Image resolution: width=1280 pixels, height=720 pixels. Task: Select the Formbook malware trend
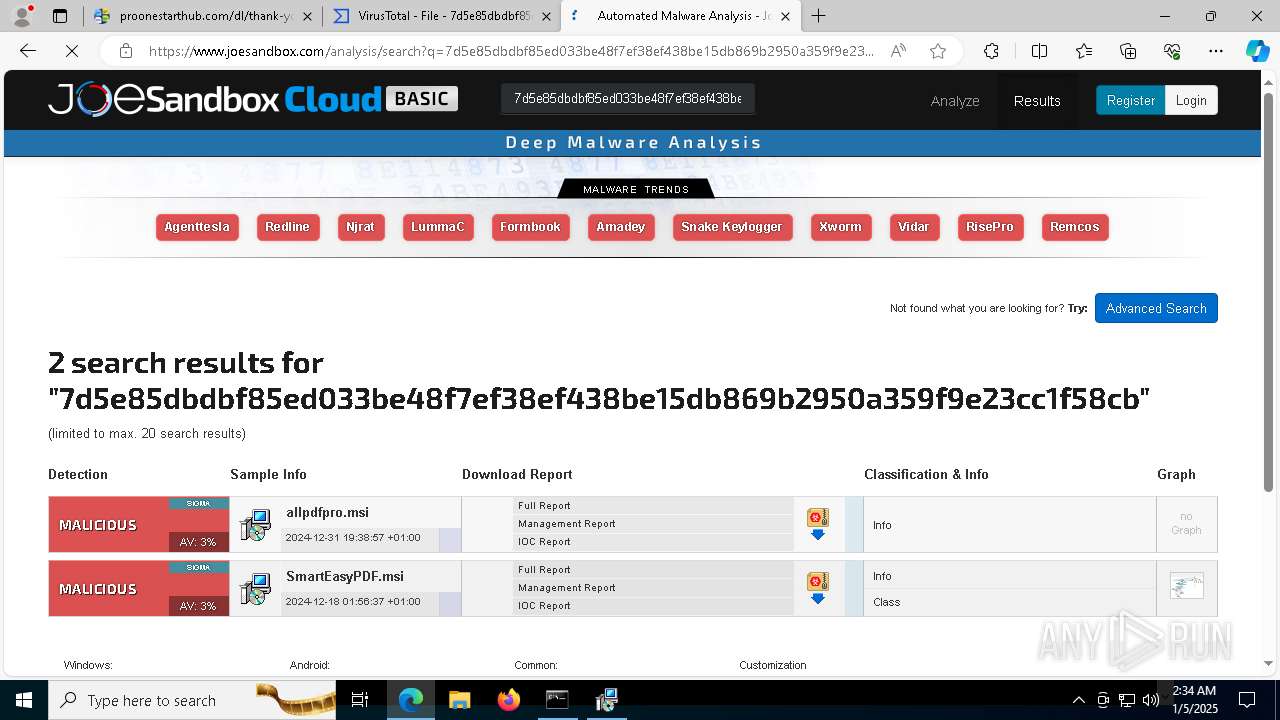[530, 227]
